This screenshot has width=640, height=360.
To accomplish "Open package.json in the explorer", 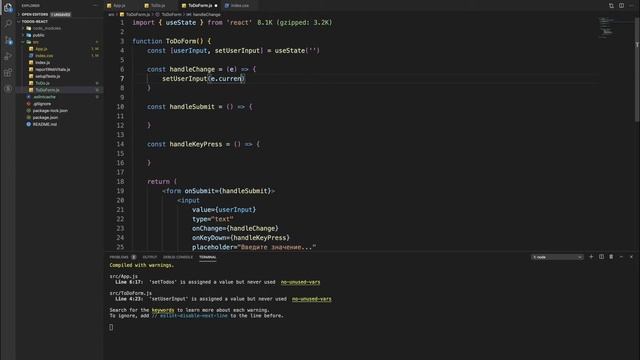I will click(x=45, y=118).
